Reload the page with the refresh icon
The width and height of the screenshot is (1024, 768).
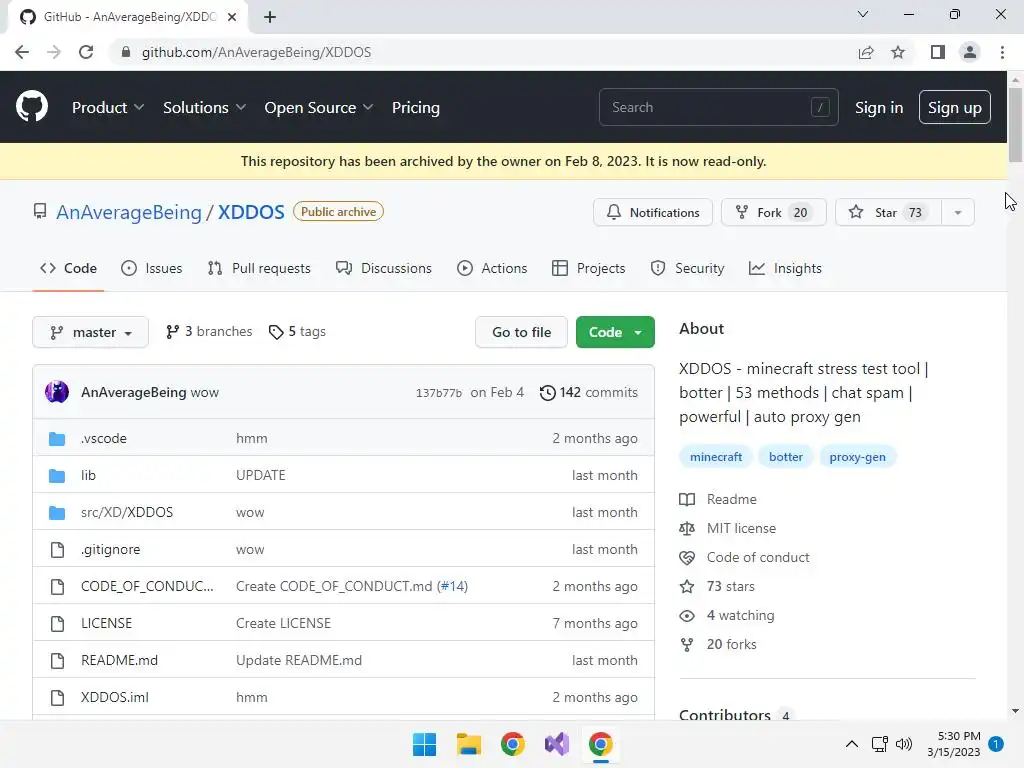(86, 52)
